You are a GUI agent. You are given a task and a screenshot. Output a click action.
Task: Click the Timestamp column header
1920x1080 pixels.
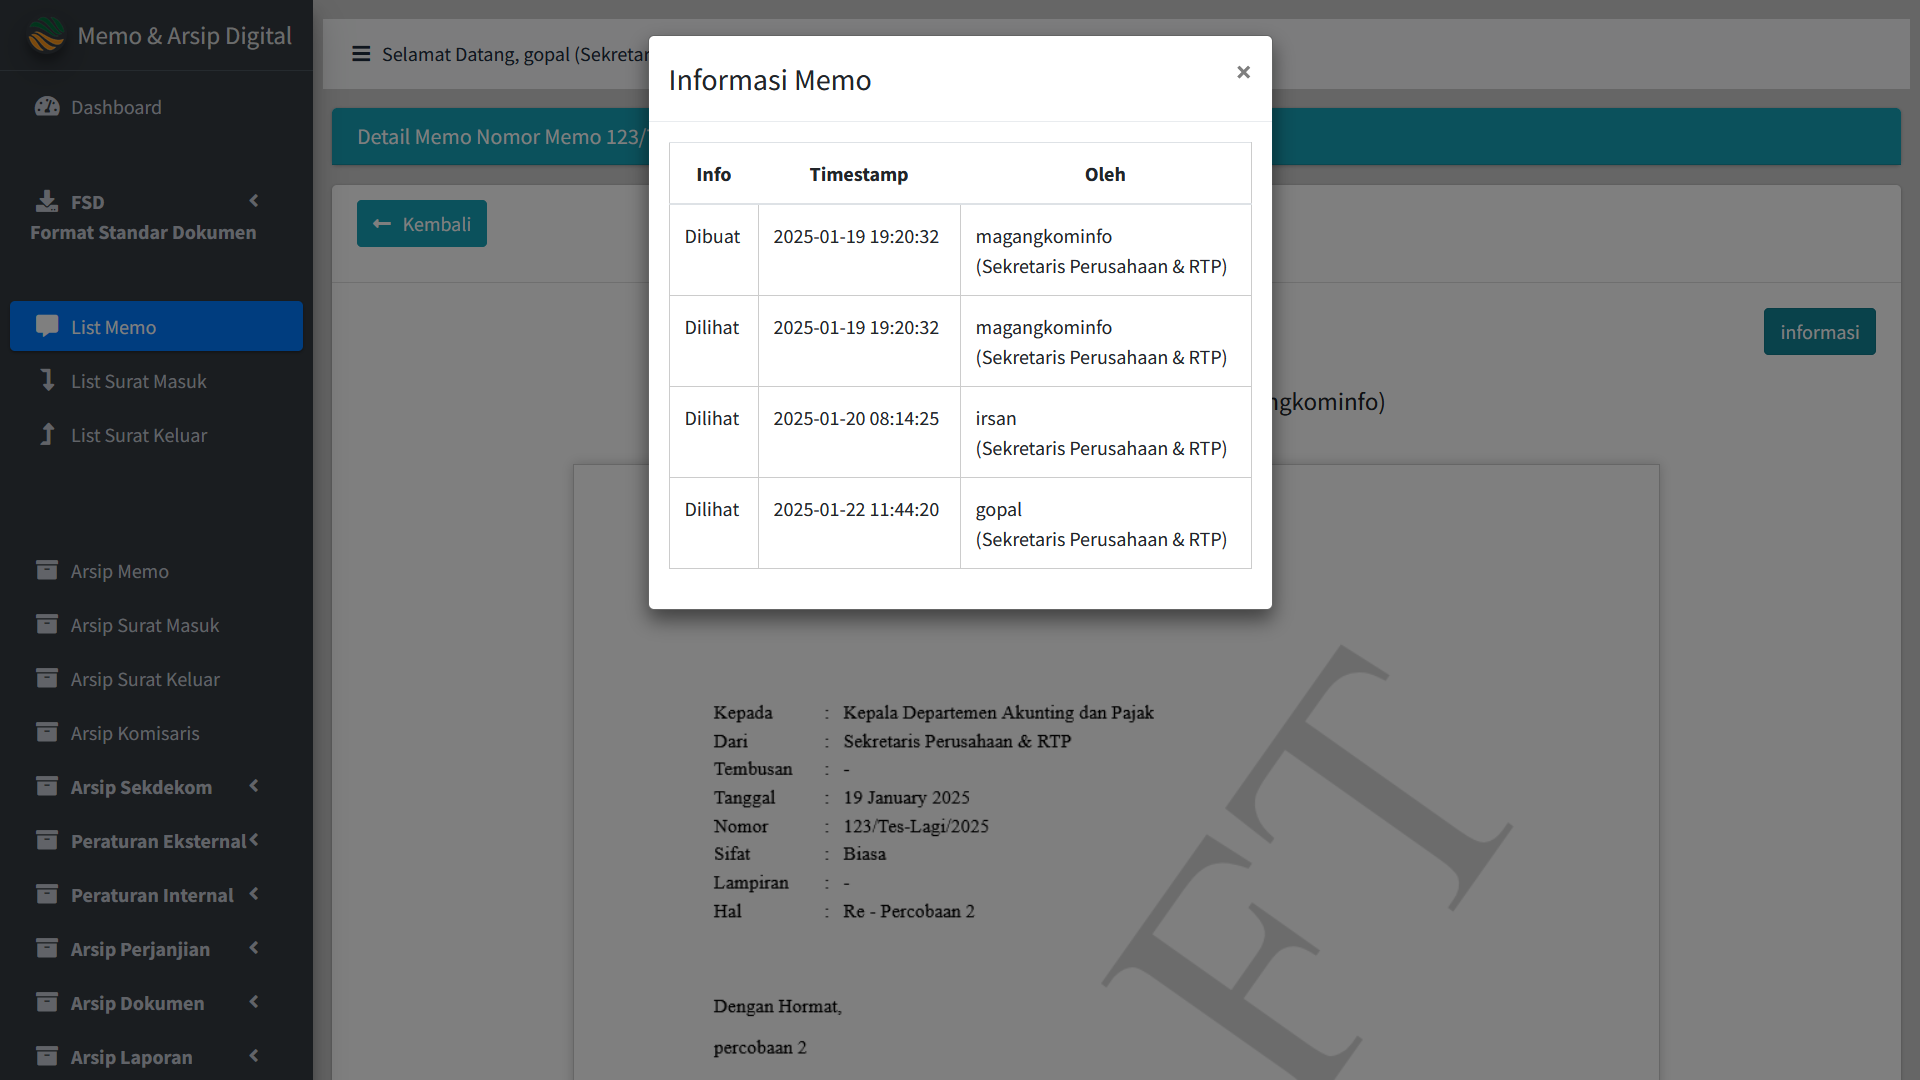858,174
